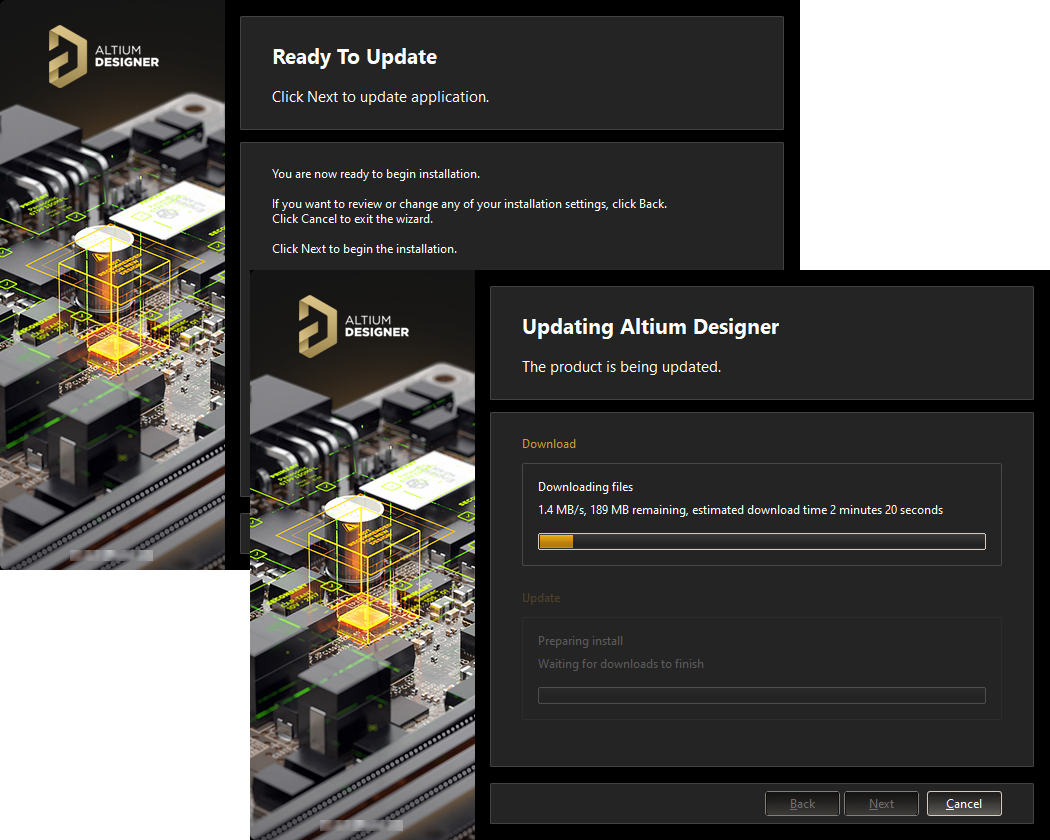This screenshot has width=1050, height=840.
Task: Click 'Click Next to update application.' subtitle
Action: 380,97
